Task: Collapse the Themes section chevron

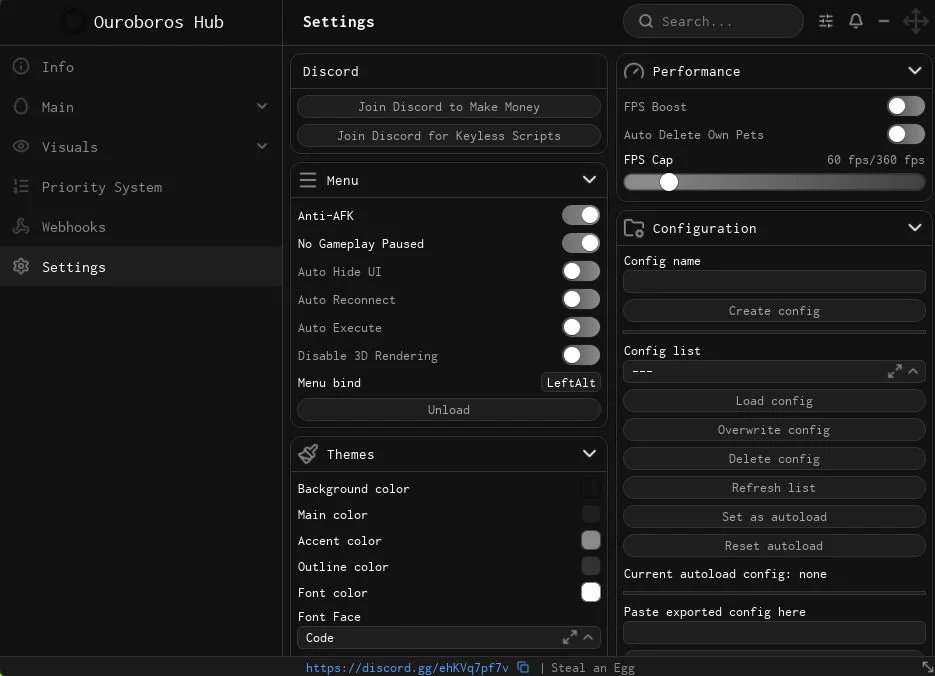Action: pos(589,454)
